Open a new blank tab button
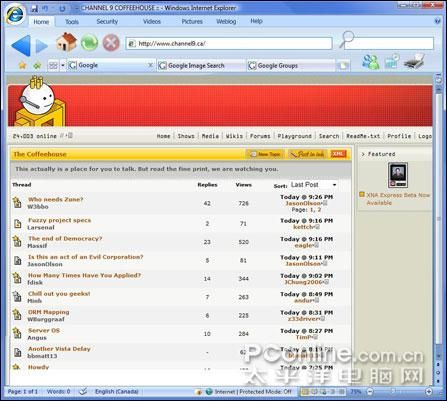447x401 pixels. (x=343, y=65)
